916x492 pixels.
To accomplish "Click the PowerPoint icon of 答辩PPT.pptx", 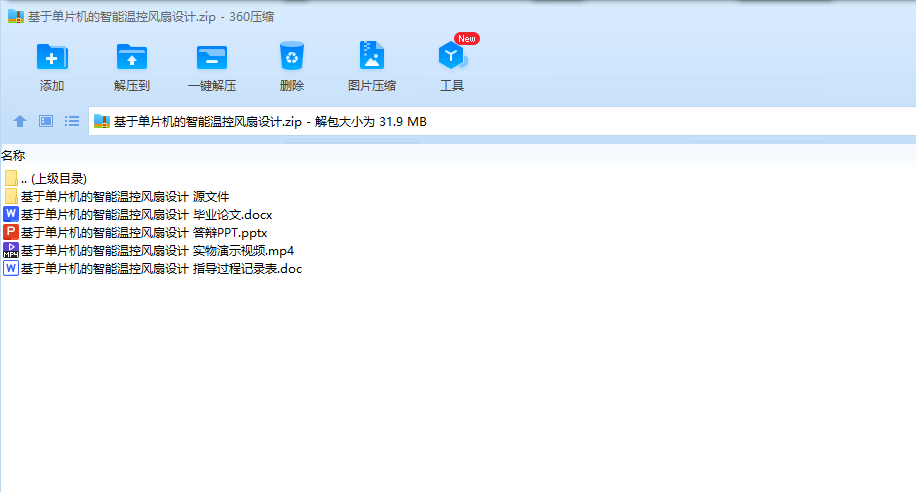I will pyautogui.click(x=11, y=232).
